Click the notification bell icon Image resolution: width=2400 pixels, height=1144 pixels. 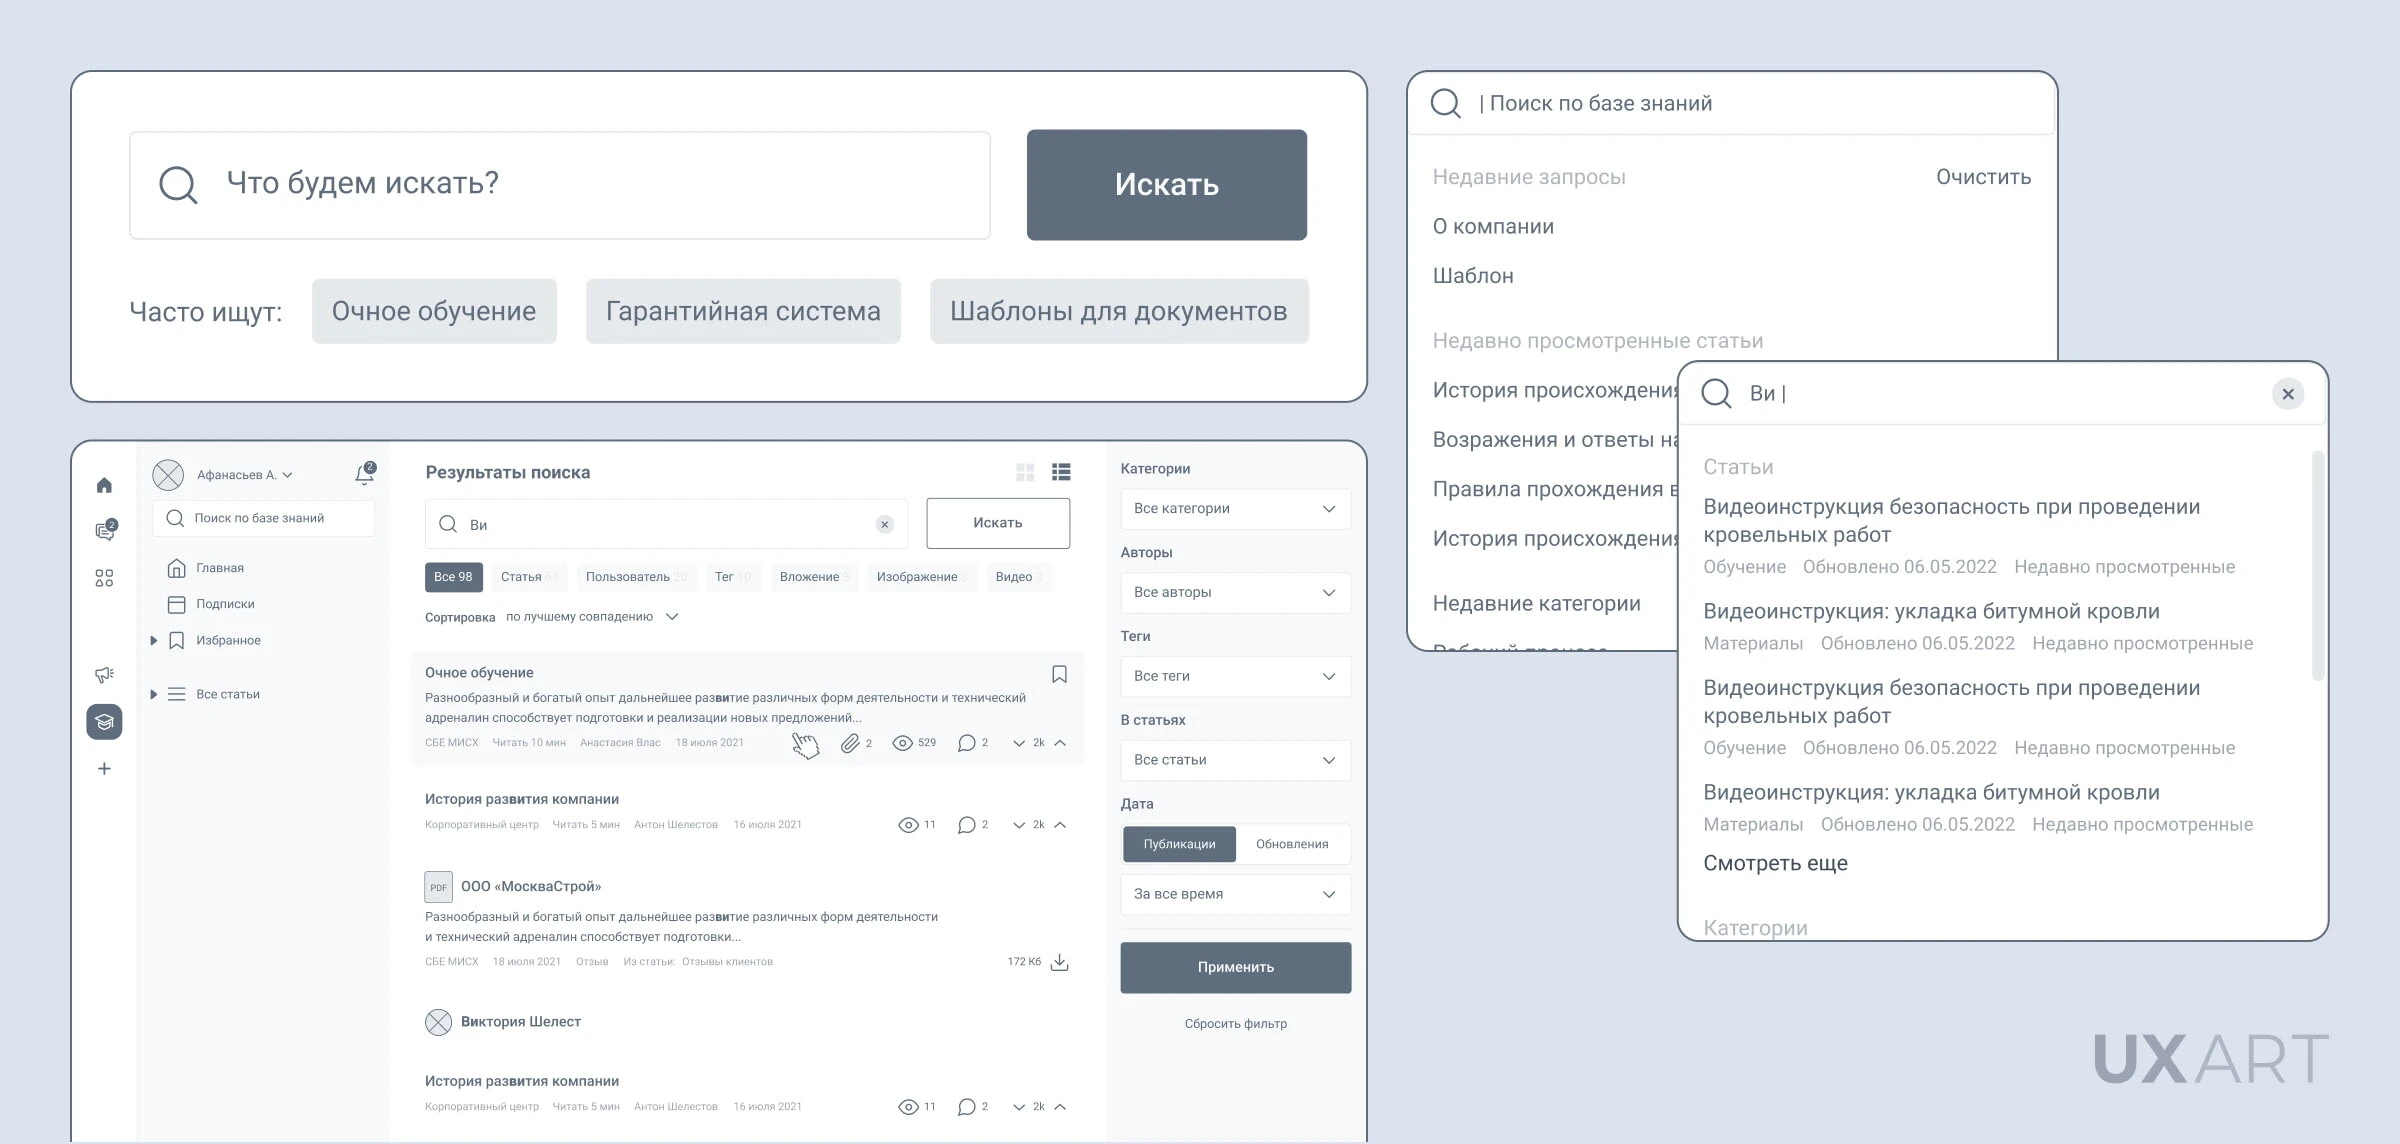(x=364, y=474)
